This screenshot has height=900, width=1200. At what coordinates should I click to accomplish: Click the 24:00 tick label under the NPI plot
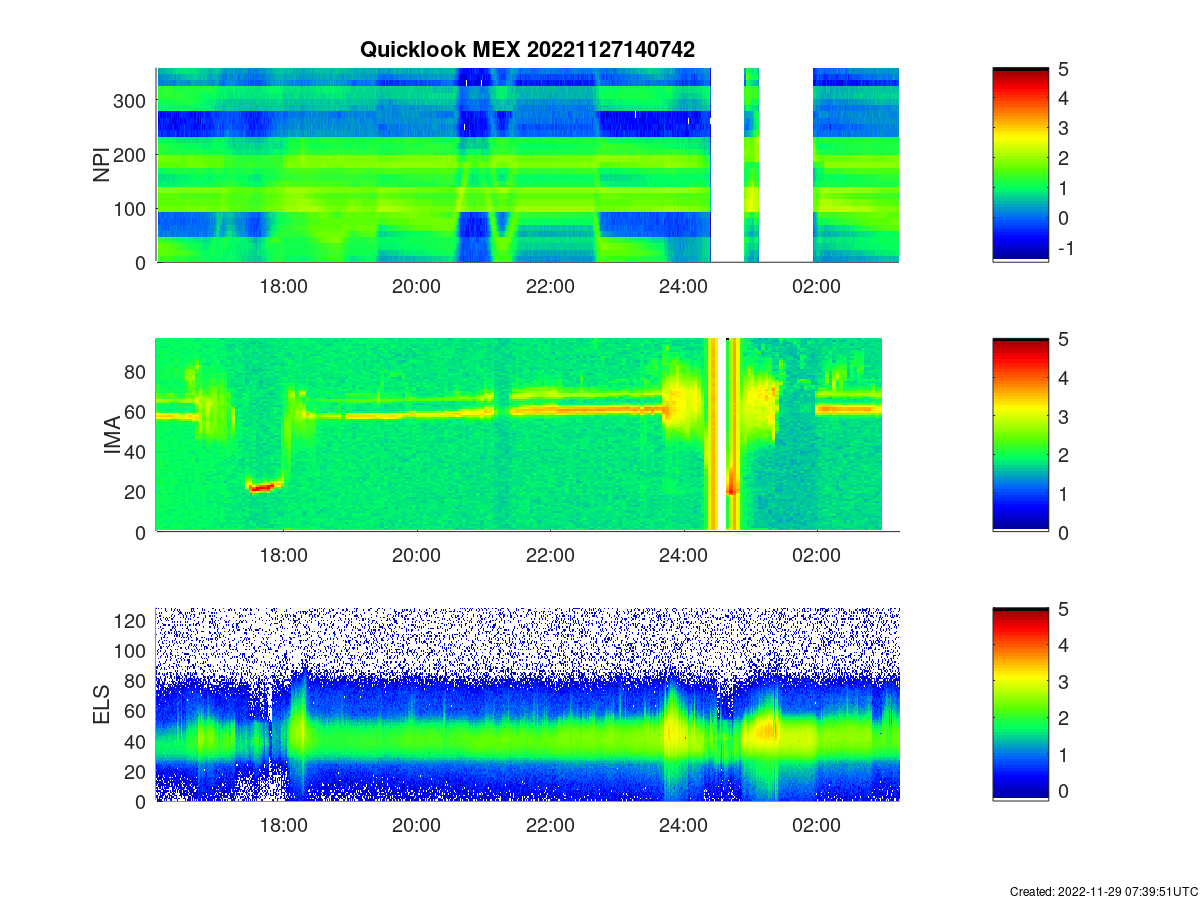(x=683, y=287)
